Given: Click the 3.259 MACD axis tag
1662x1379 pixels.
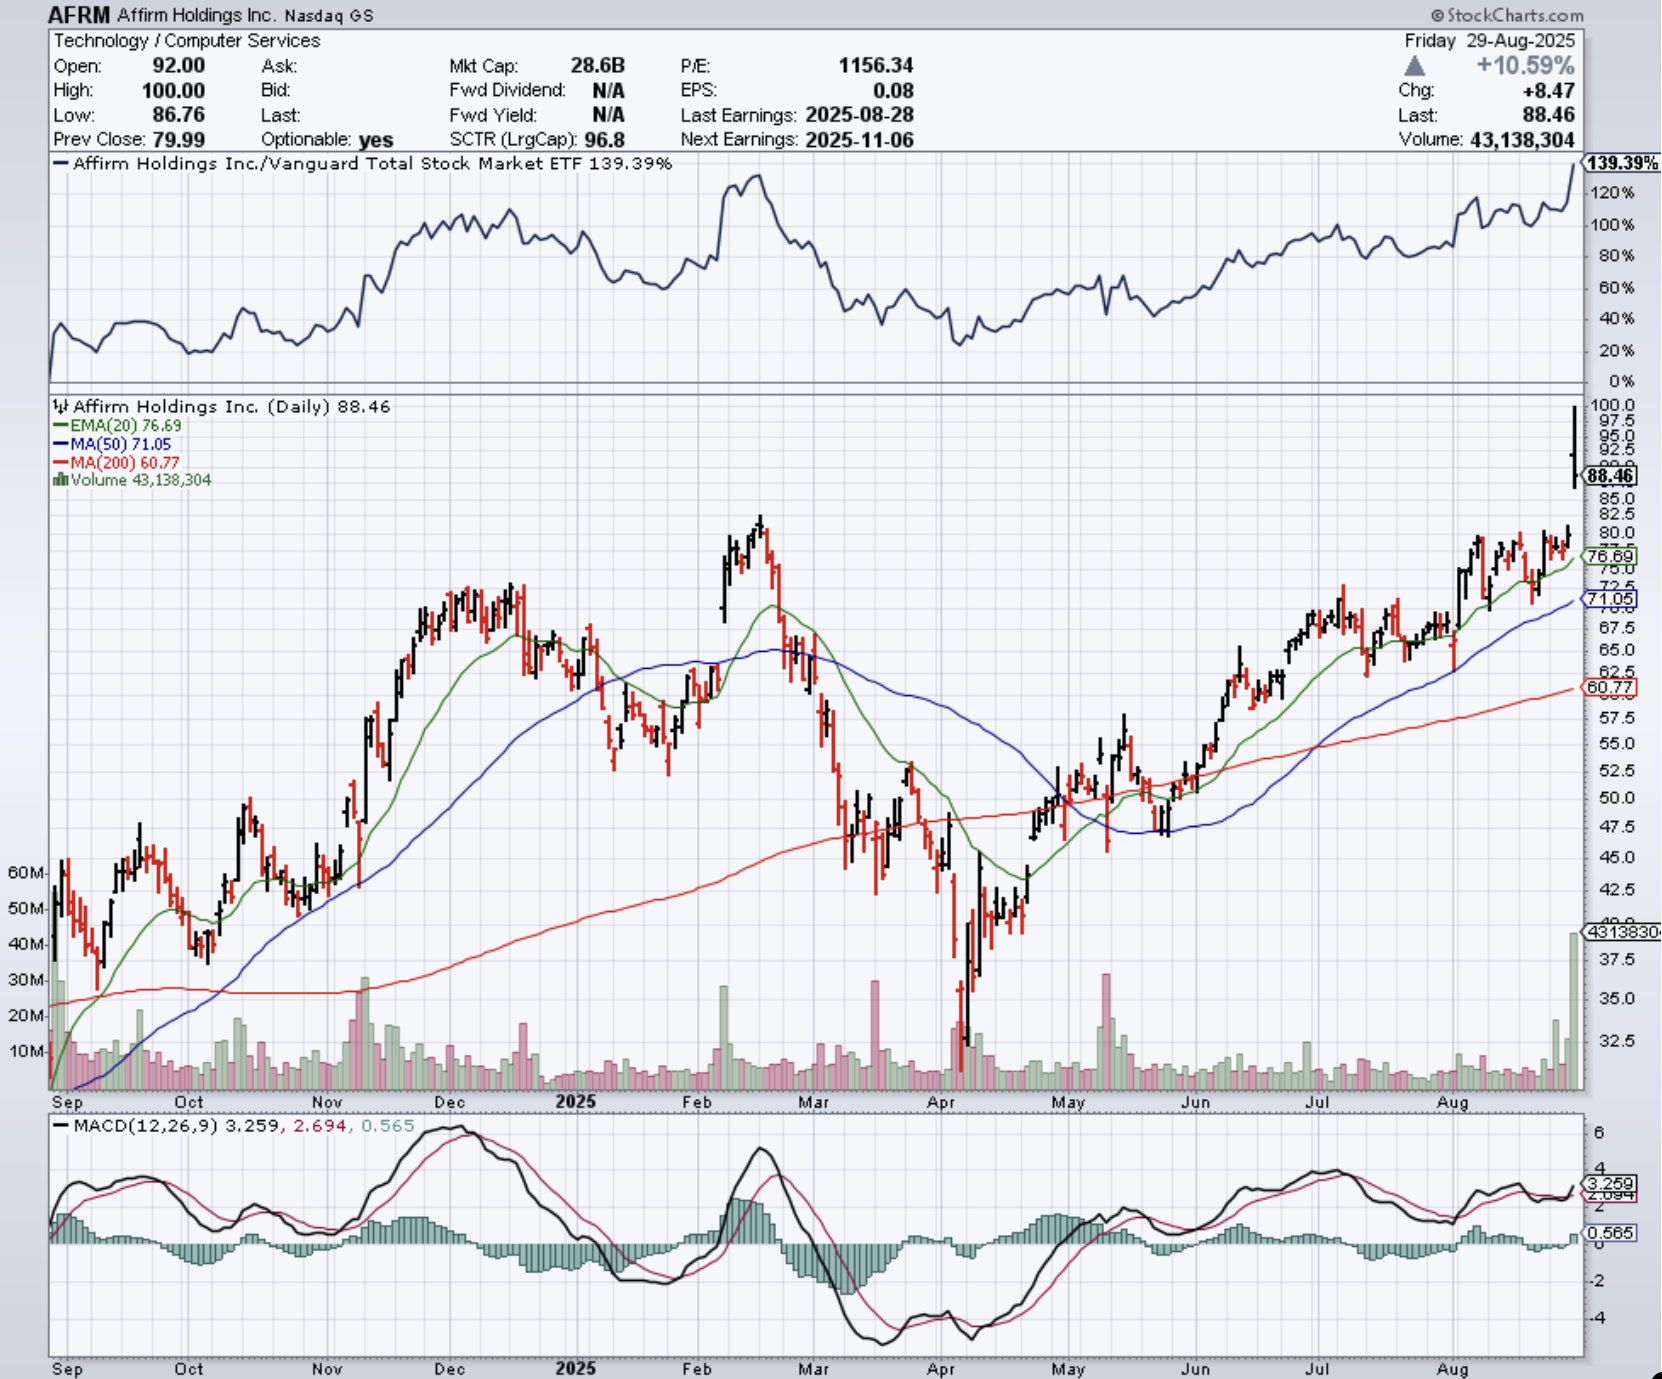Looking at the screenshot, I should point(1610,1183).
